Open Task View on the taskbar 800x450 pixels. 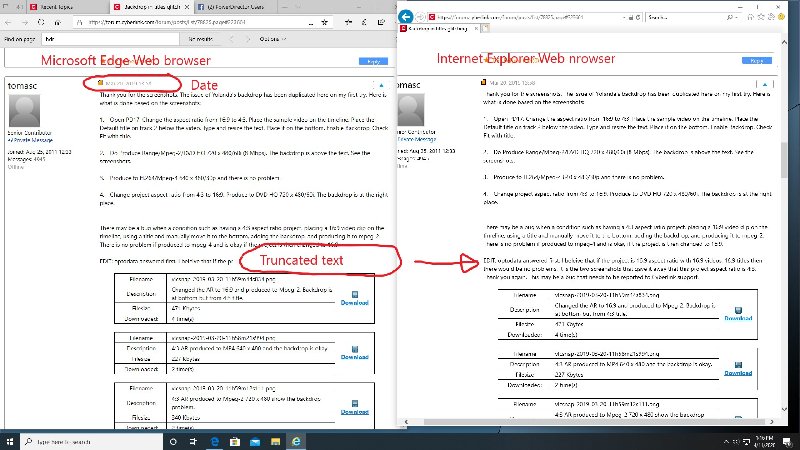[x=193, y=441]
